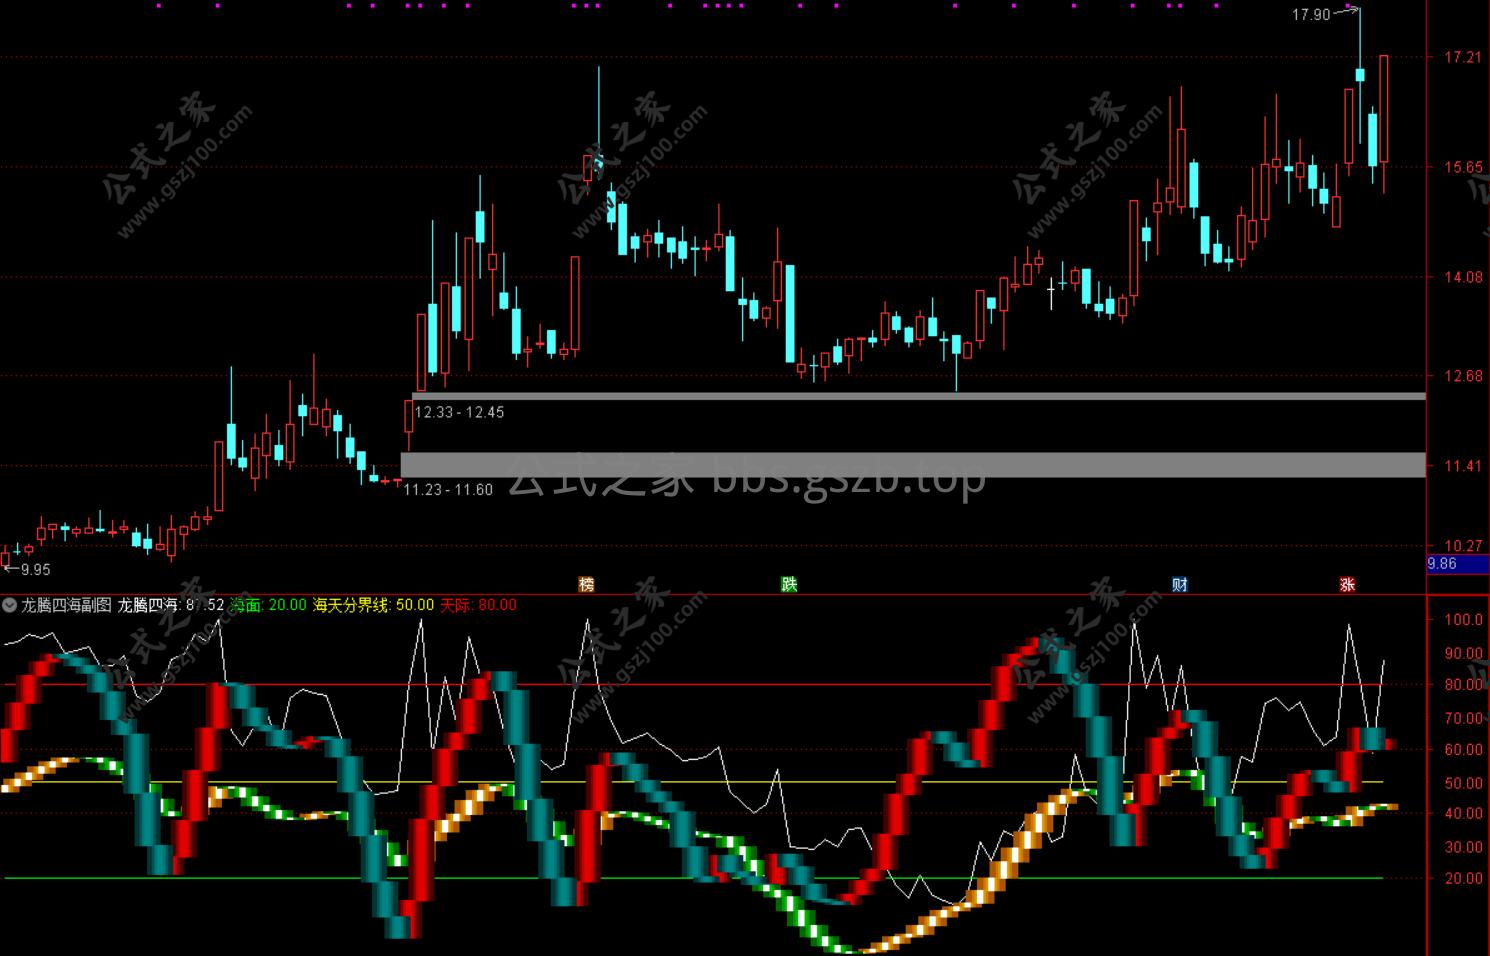The height and width of the screenshot is (956, 1490).
Task: Click the 100.0 indicator axis label
Action: tap(1463, 619)
